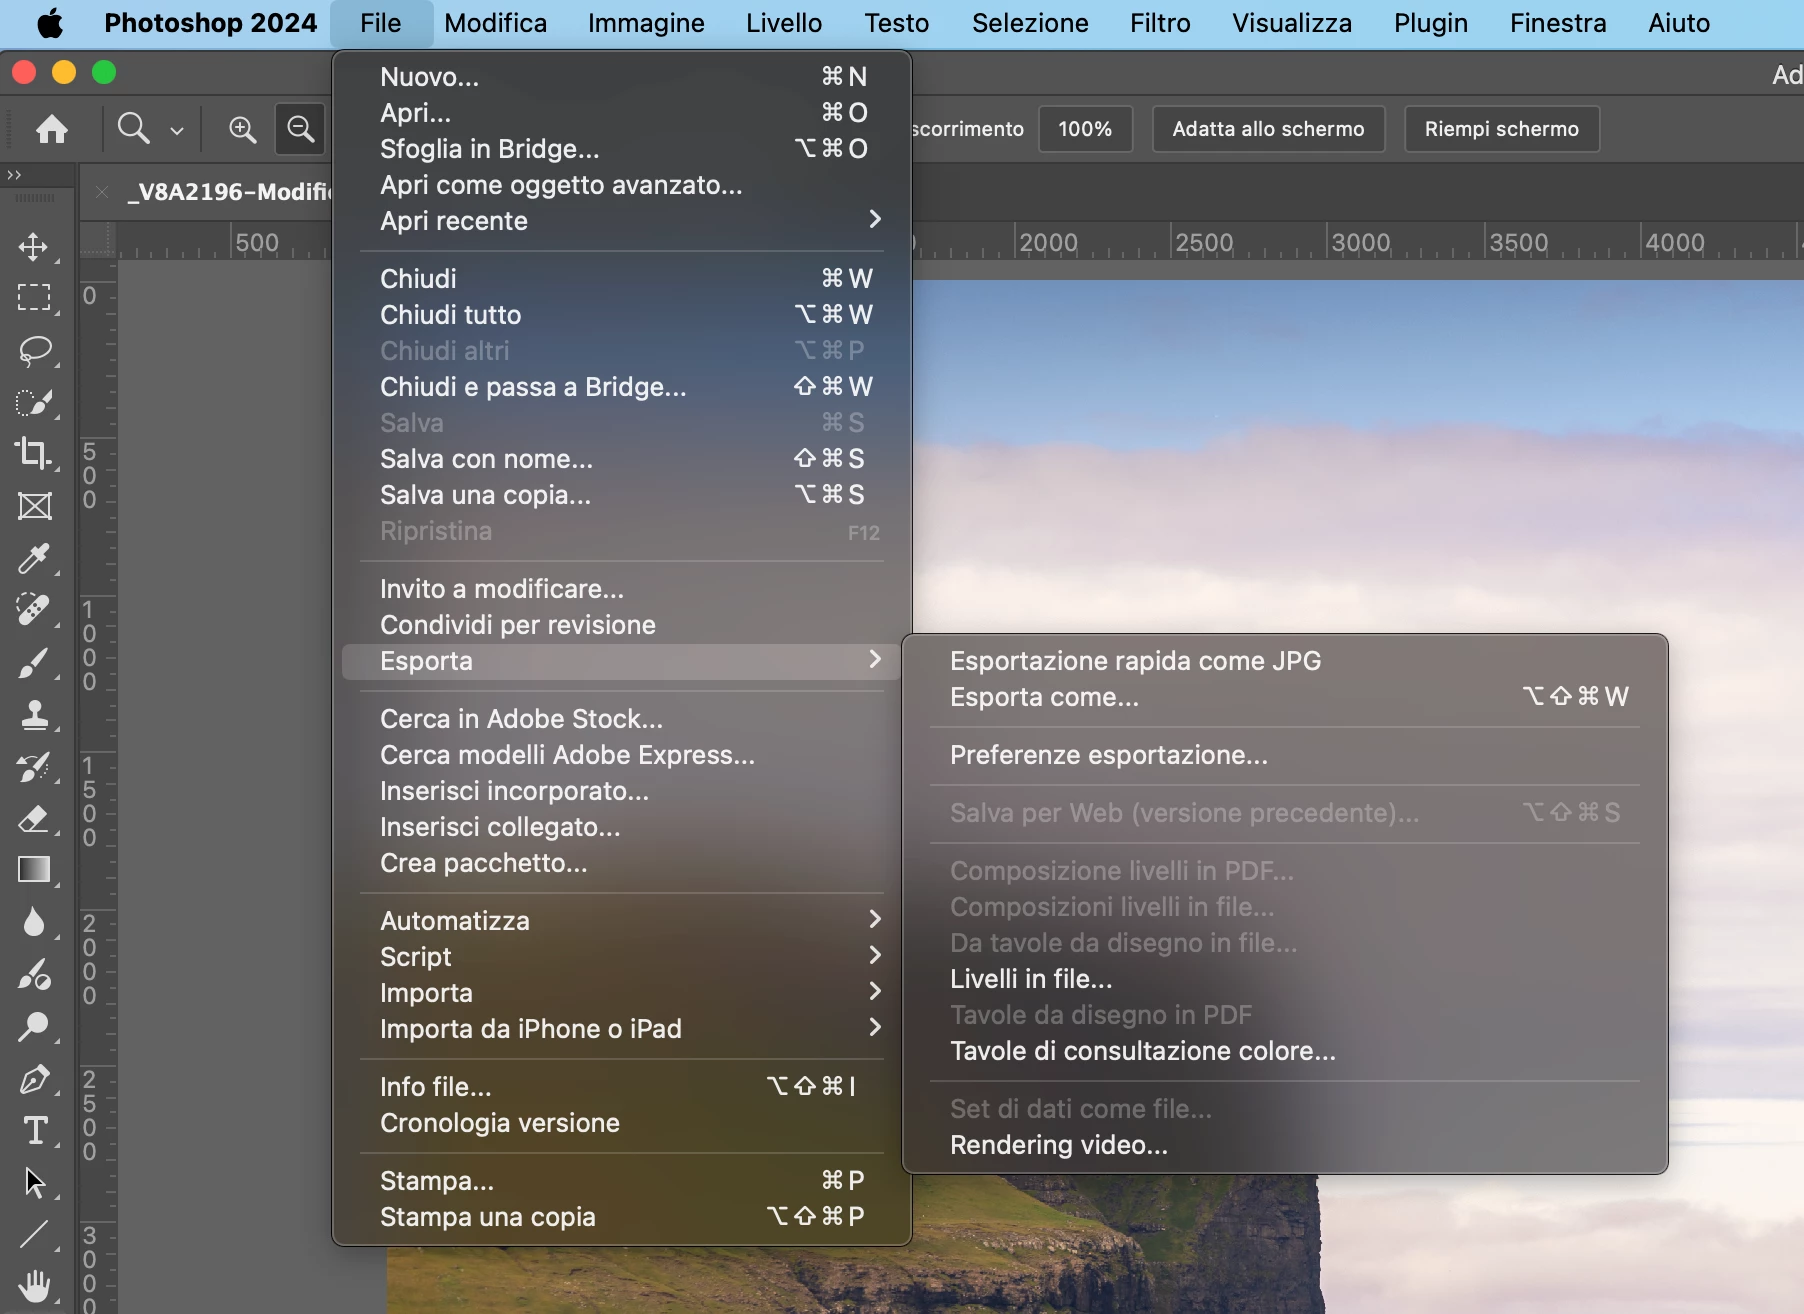Choose Condividi per revisione

(x=621, y=625)
